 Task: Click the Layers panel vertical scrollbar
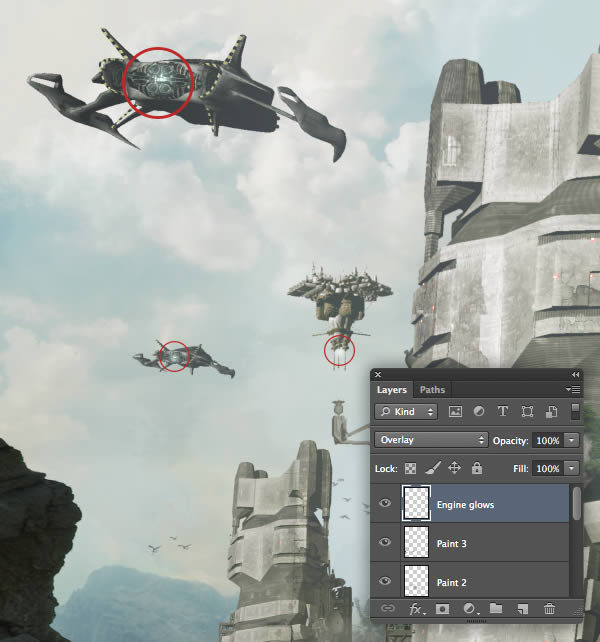pos(576,504)
